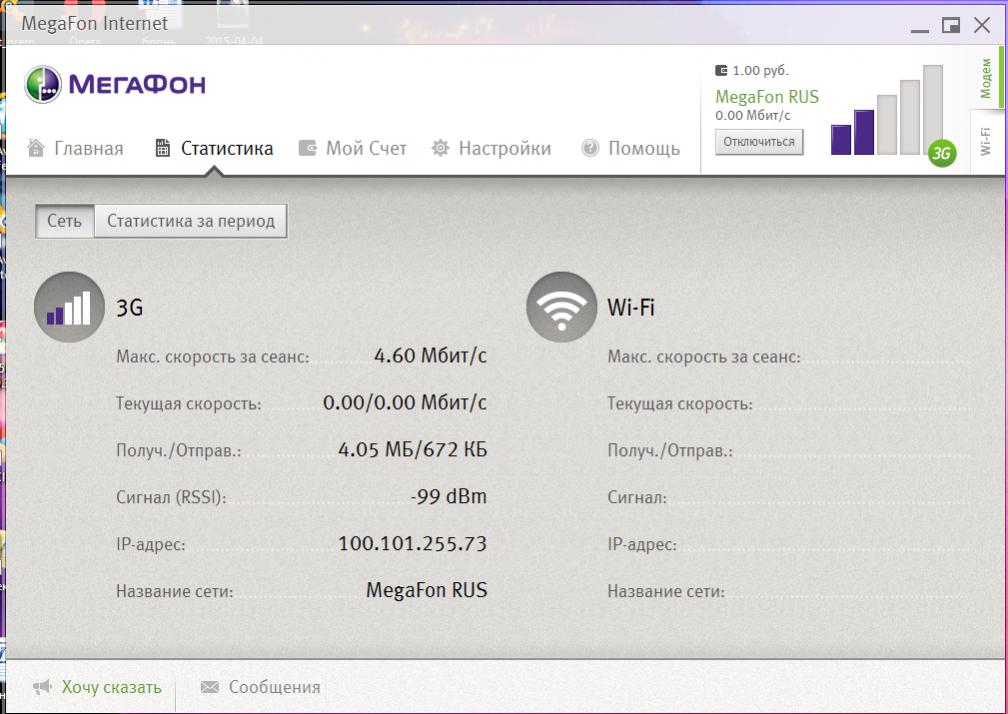
Task: Click the gear icon beside Настройки
Action: pos(440,148)
